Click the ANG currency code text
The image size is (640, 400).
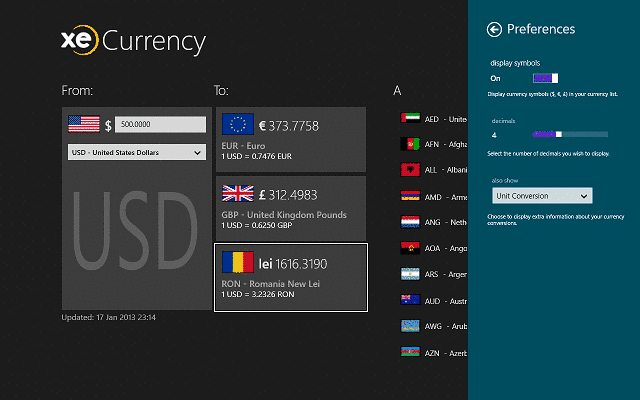pyautogui.click(x=433, y=222)
